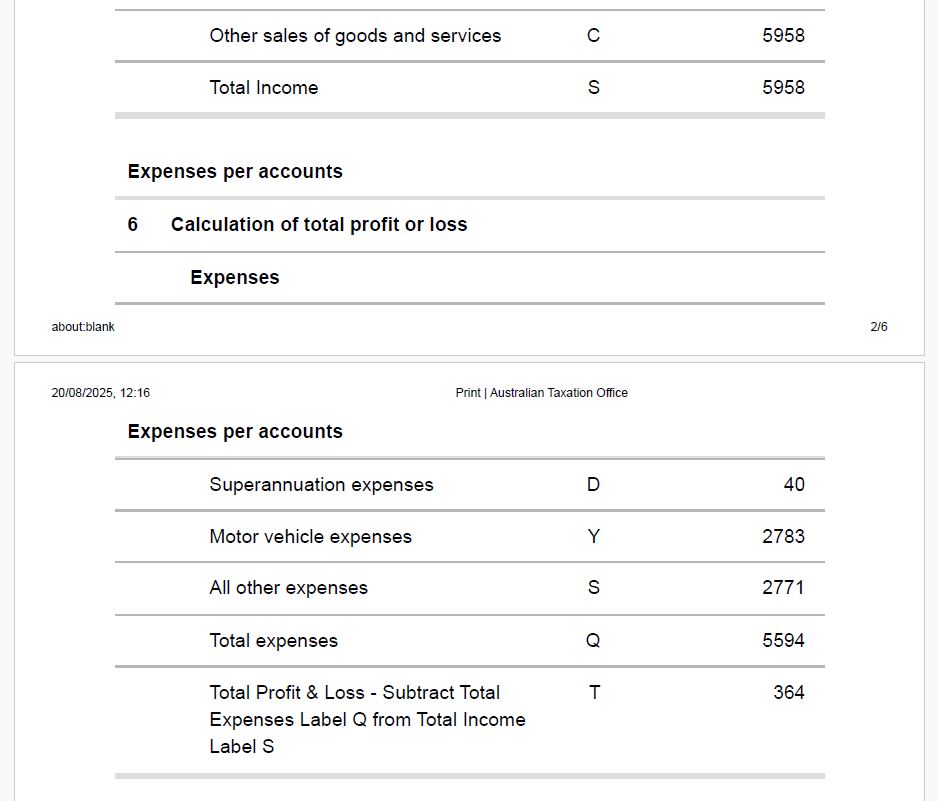The height and width of the screenshot is (801, 938).
Task: Click label letter Q beside Total expenses
Action: 593,641
